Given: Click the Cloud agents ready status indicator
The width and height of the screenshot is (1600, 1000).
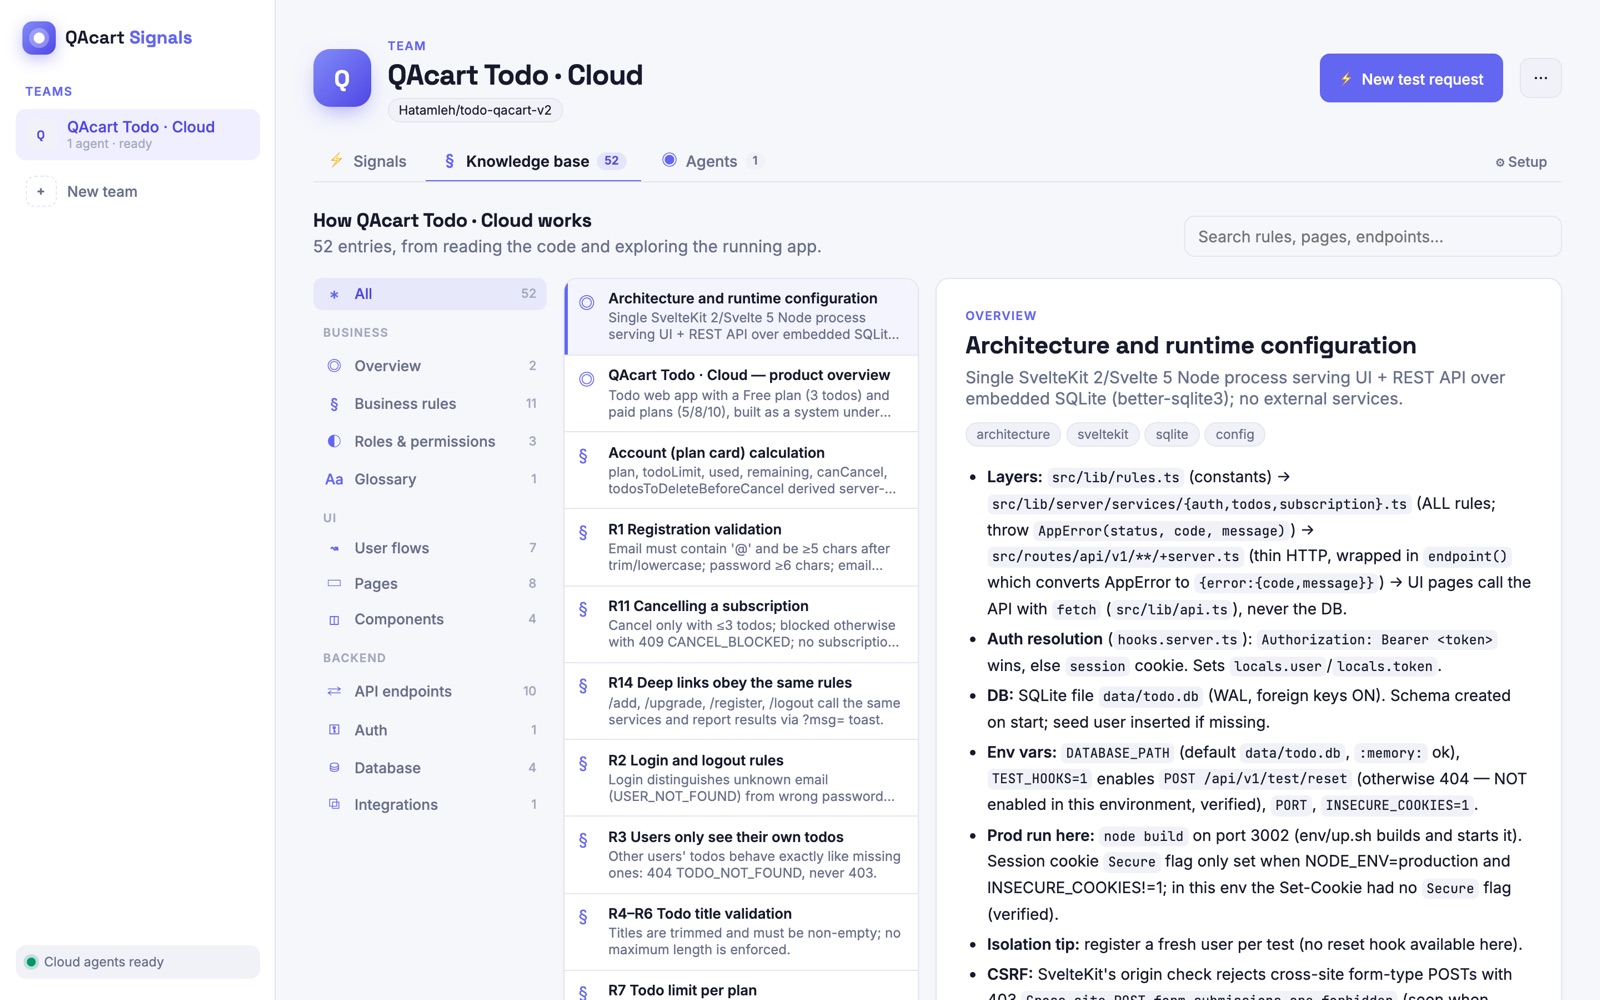Looking at the screenshot, I should coord(138,962).
